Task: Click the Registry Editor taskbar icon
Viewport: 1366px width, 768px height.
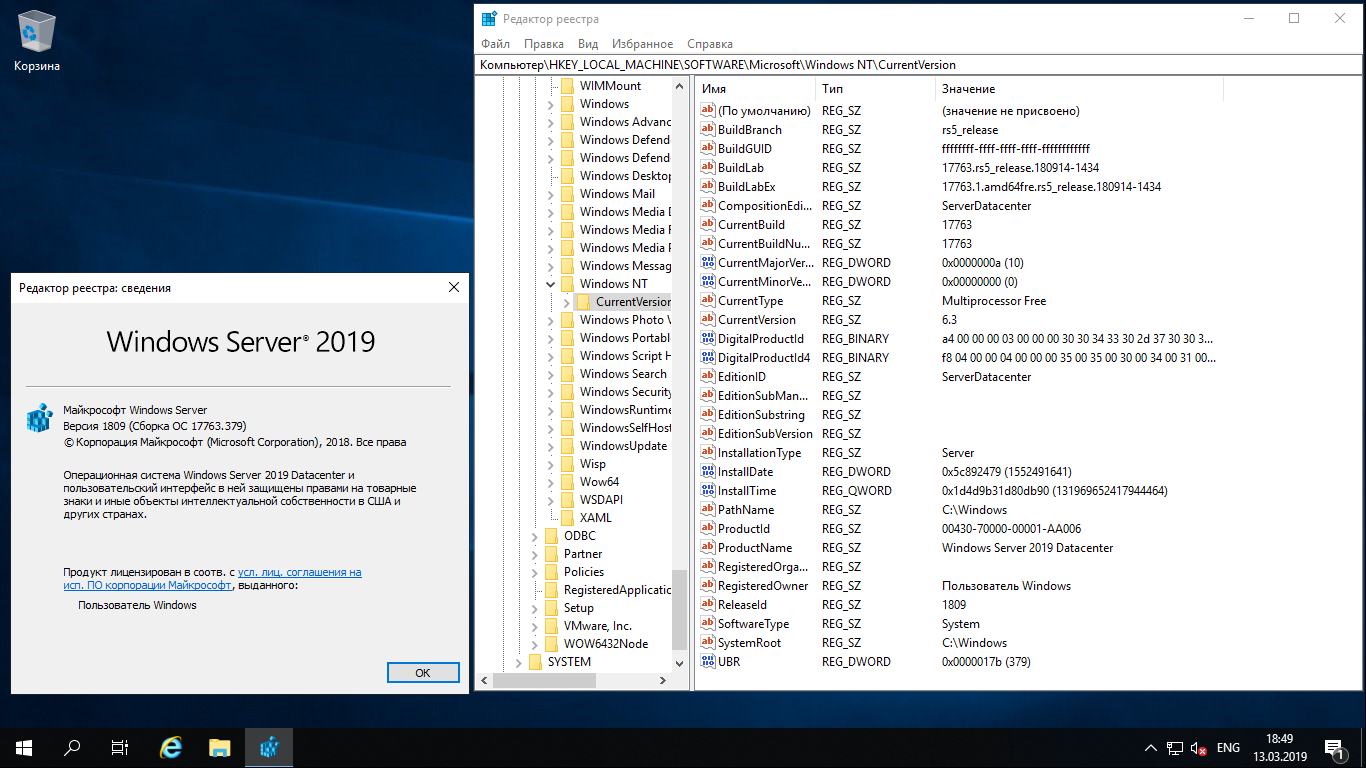Action: click(x=269, y=747)
